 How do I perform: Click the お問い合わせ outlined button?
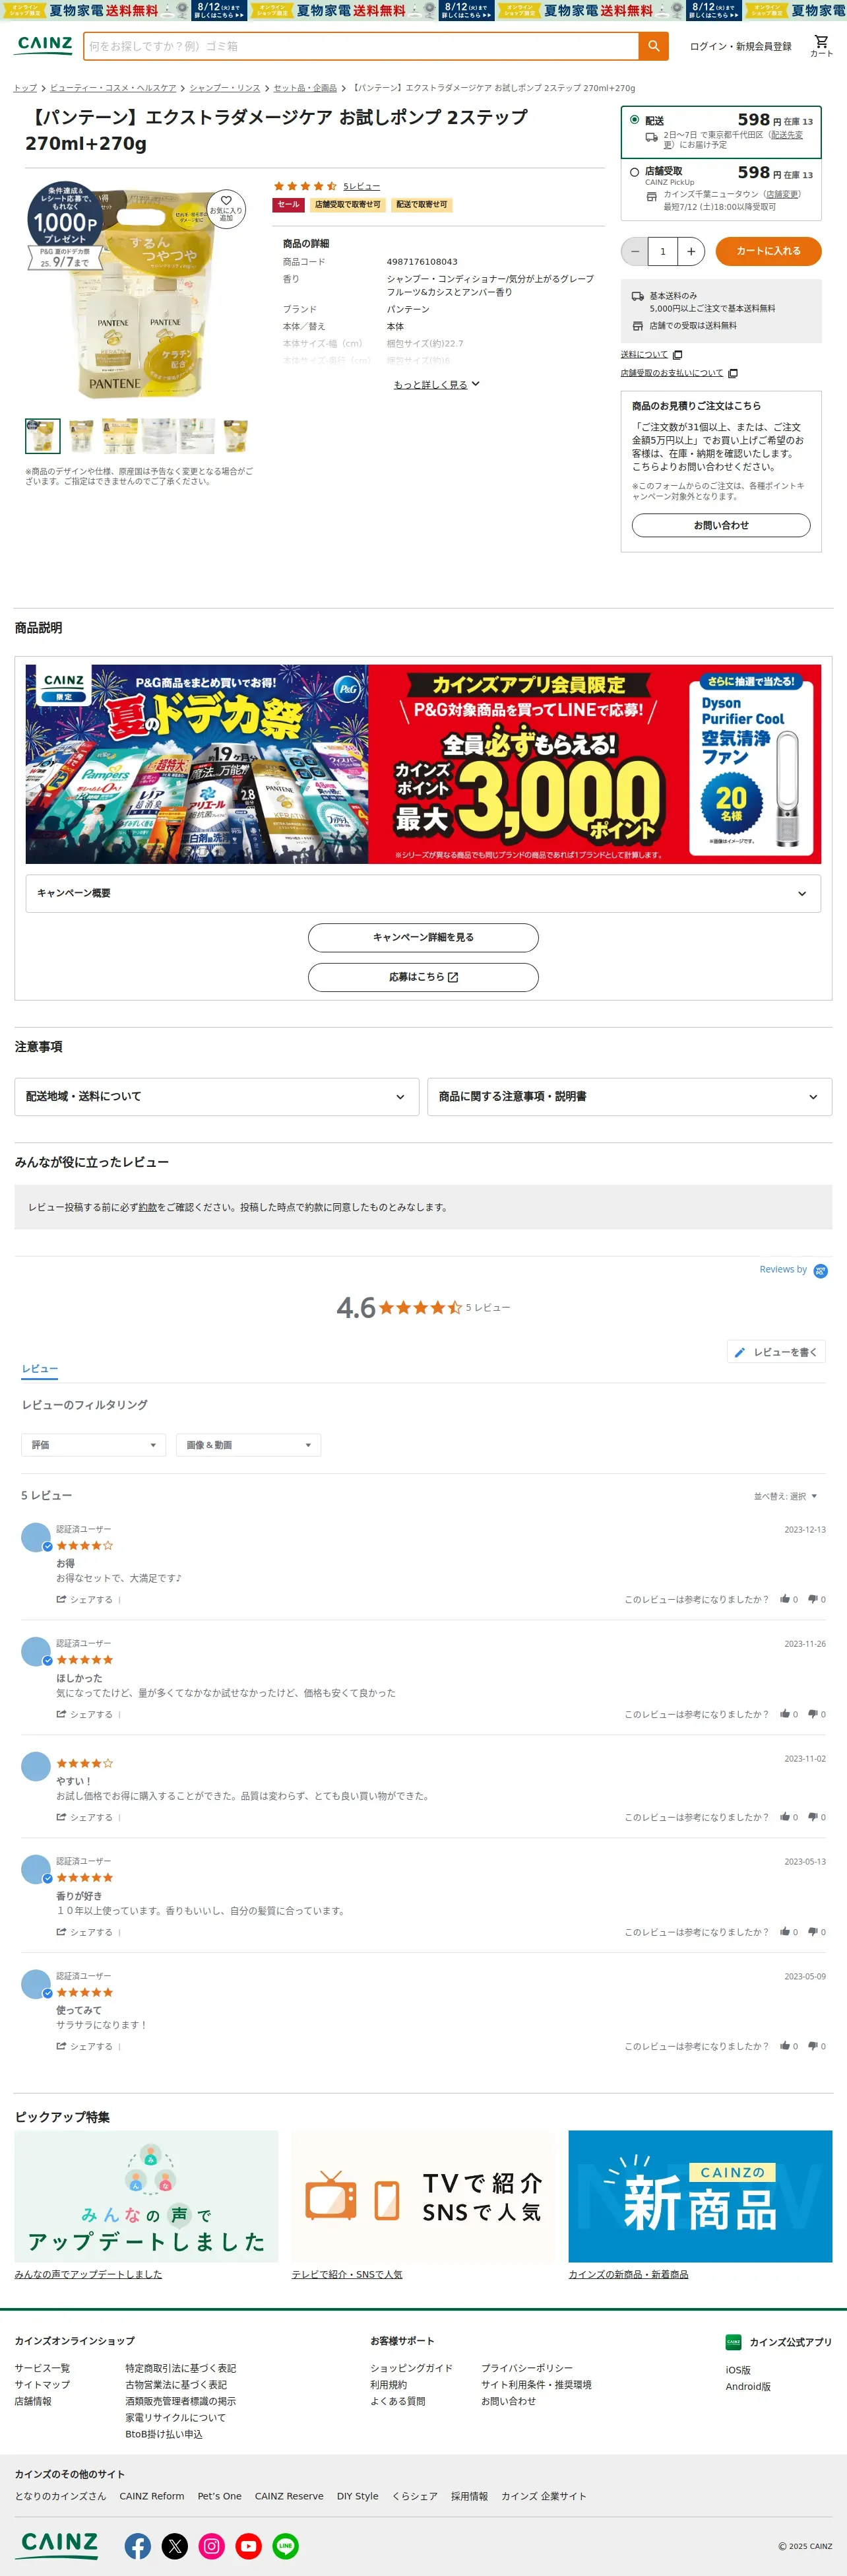click(x=721, y=525)
